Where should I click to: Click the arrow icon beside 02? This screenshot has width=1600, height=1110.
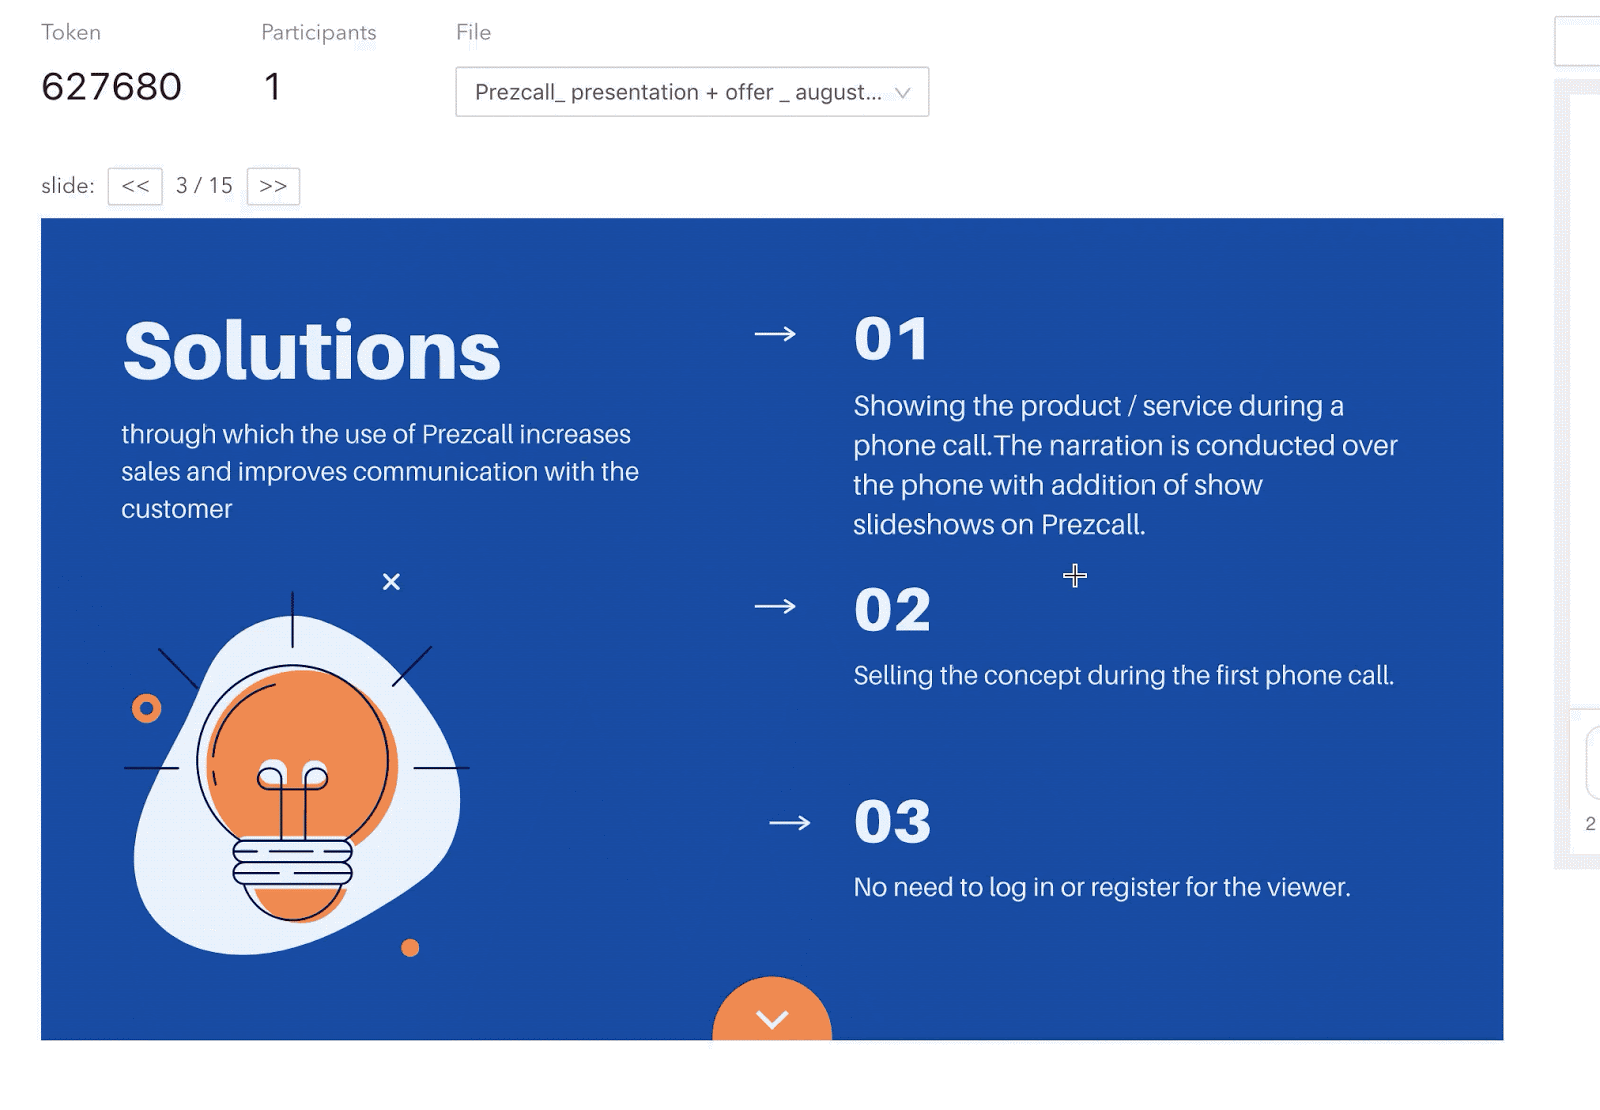tap(775, 606)
